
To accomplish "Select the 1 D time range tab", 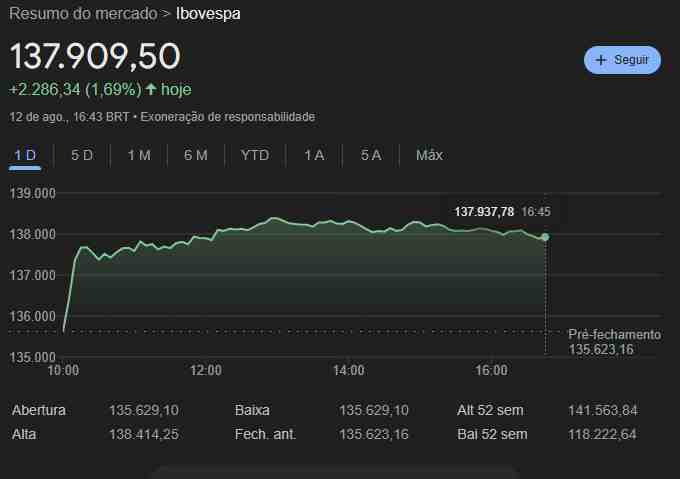I will [x=25, y=155].
